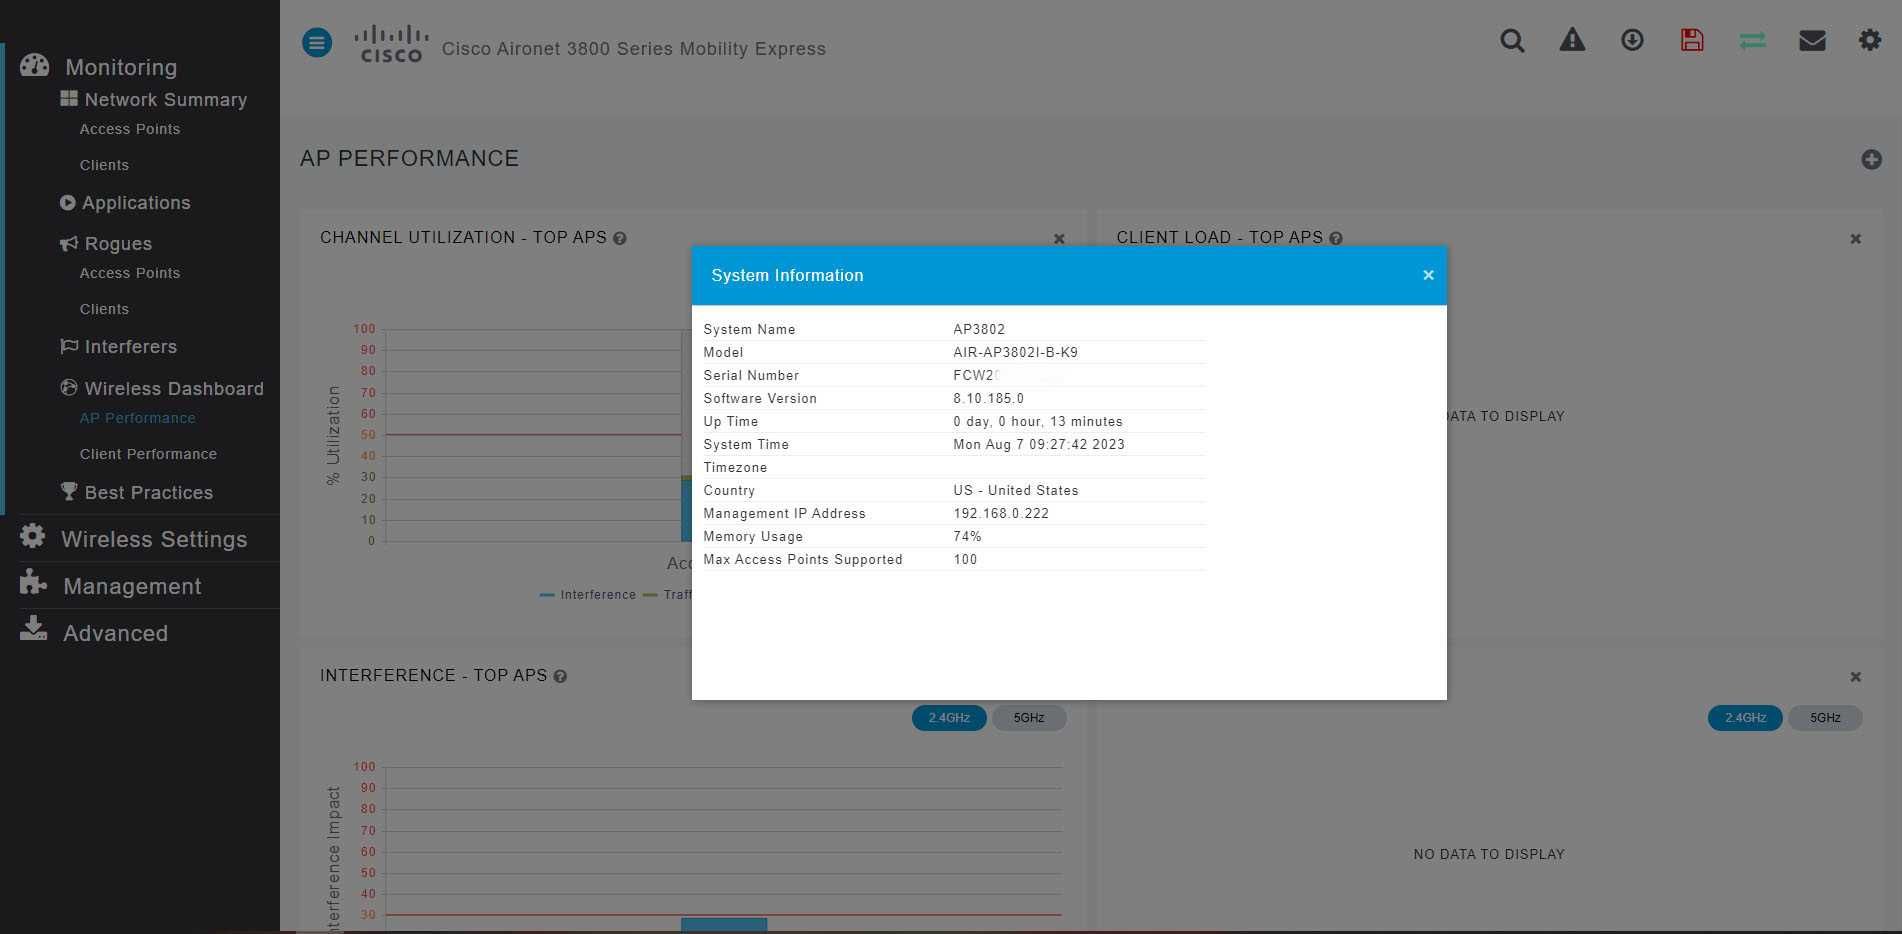Open the settings gear icon
The height and width of the screenshot is (934, 1902).
point(1870,40)
